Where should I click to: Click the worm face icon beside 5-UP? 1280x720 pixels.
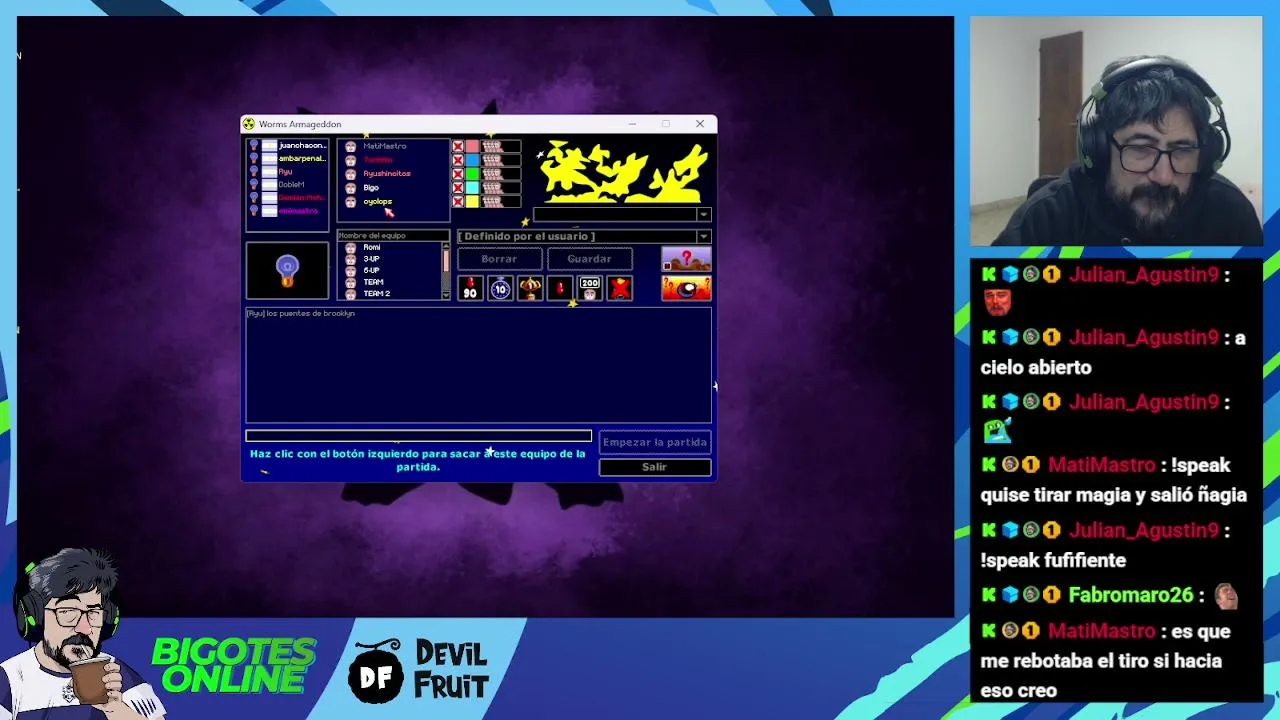pos(350,271)
